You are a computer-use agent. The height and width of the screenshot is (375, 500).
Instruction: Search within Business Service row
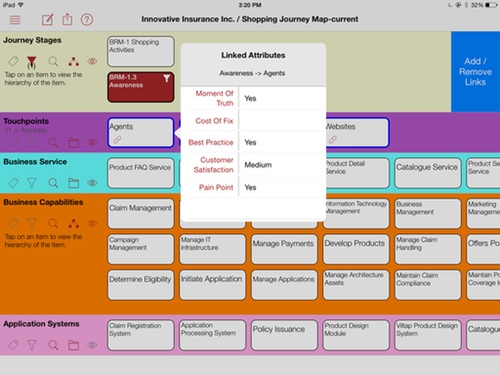(53, 183)
